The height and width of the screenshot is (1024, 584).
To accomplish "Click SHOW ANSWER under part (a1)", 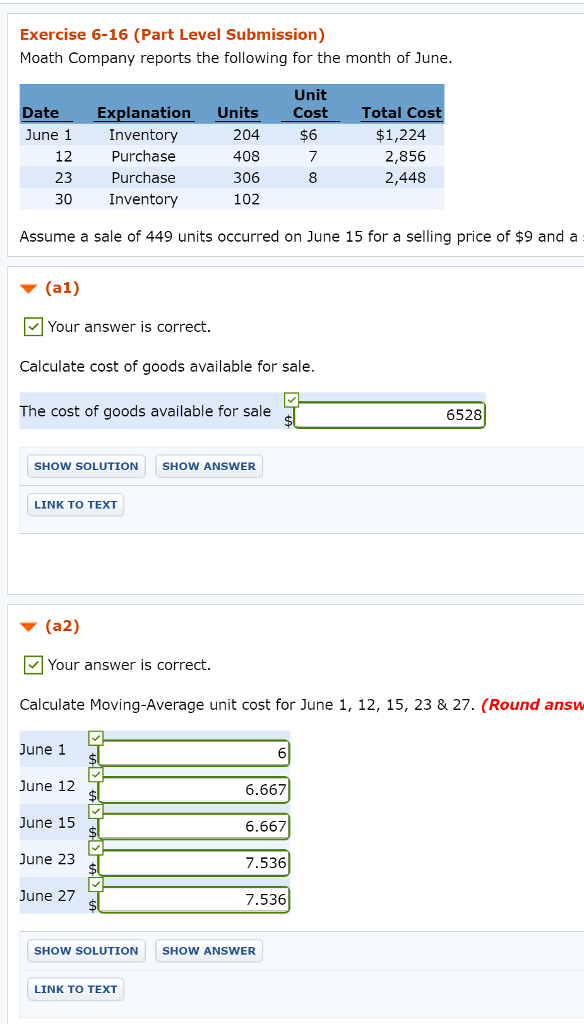I will (x=208, y=466).
